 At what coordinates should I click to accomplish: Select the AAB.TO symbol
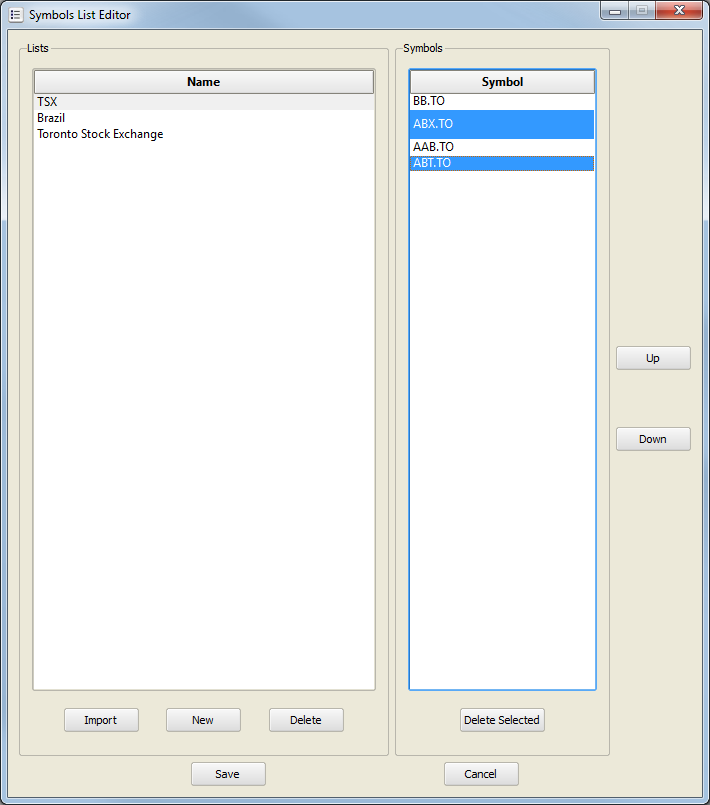pos(433,147)
